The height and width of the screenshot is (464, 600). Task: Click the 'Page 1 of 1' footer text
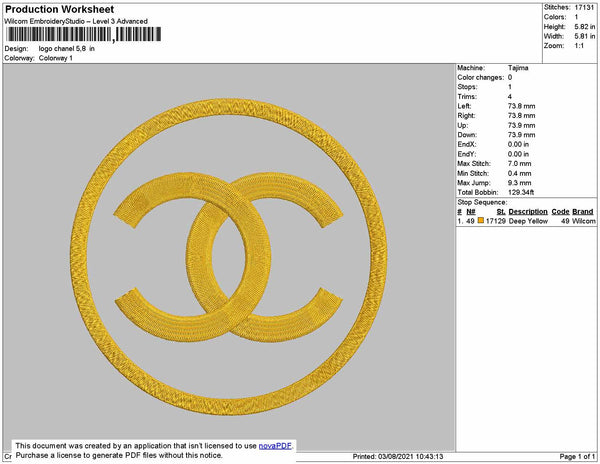[x=577, y=456]
